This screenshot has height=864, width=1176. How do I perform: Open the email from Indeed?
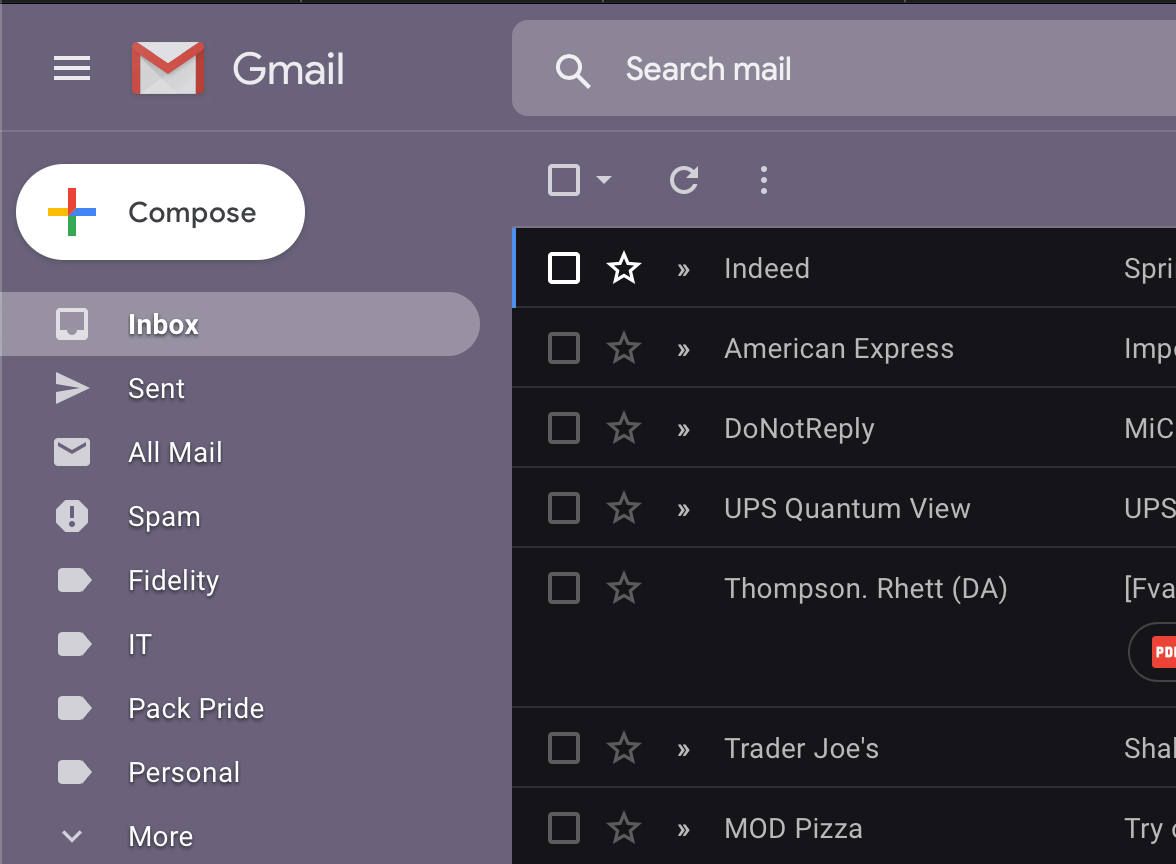[x=844, y=268]
